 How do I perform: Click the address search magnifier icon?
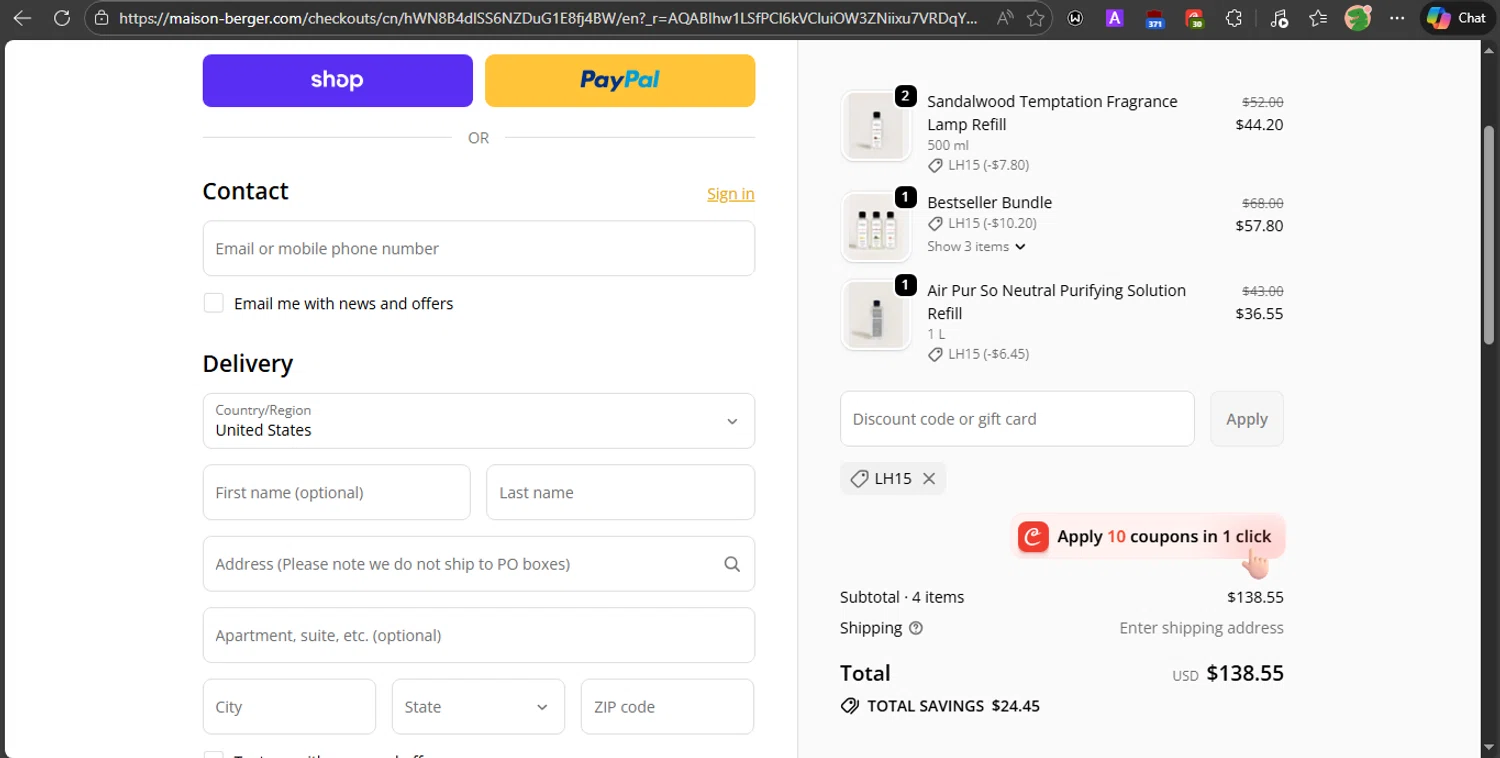(x=732, y=564)
